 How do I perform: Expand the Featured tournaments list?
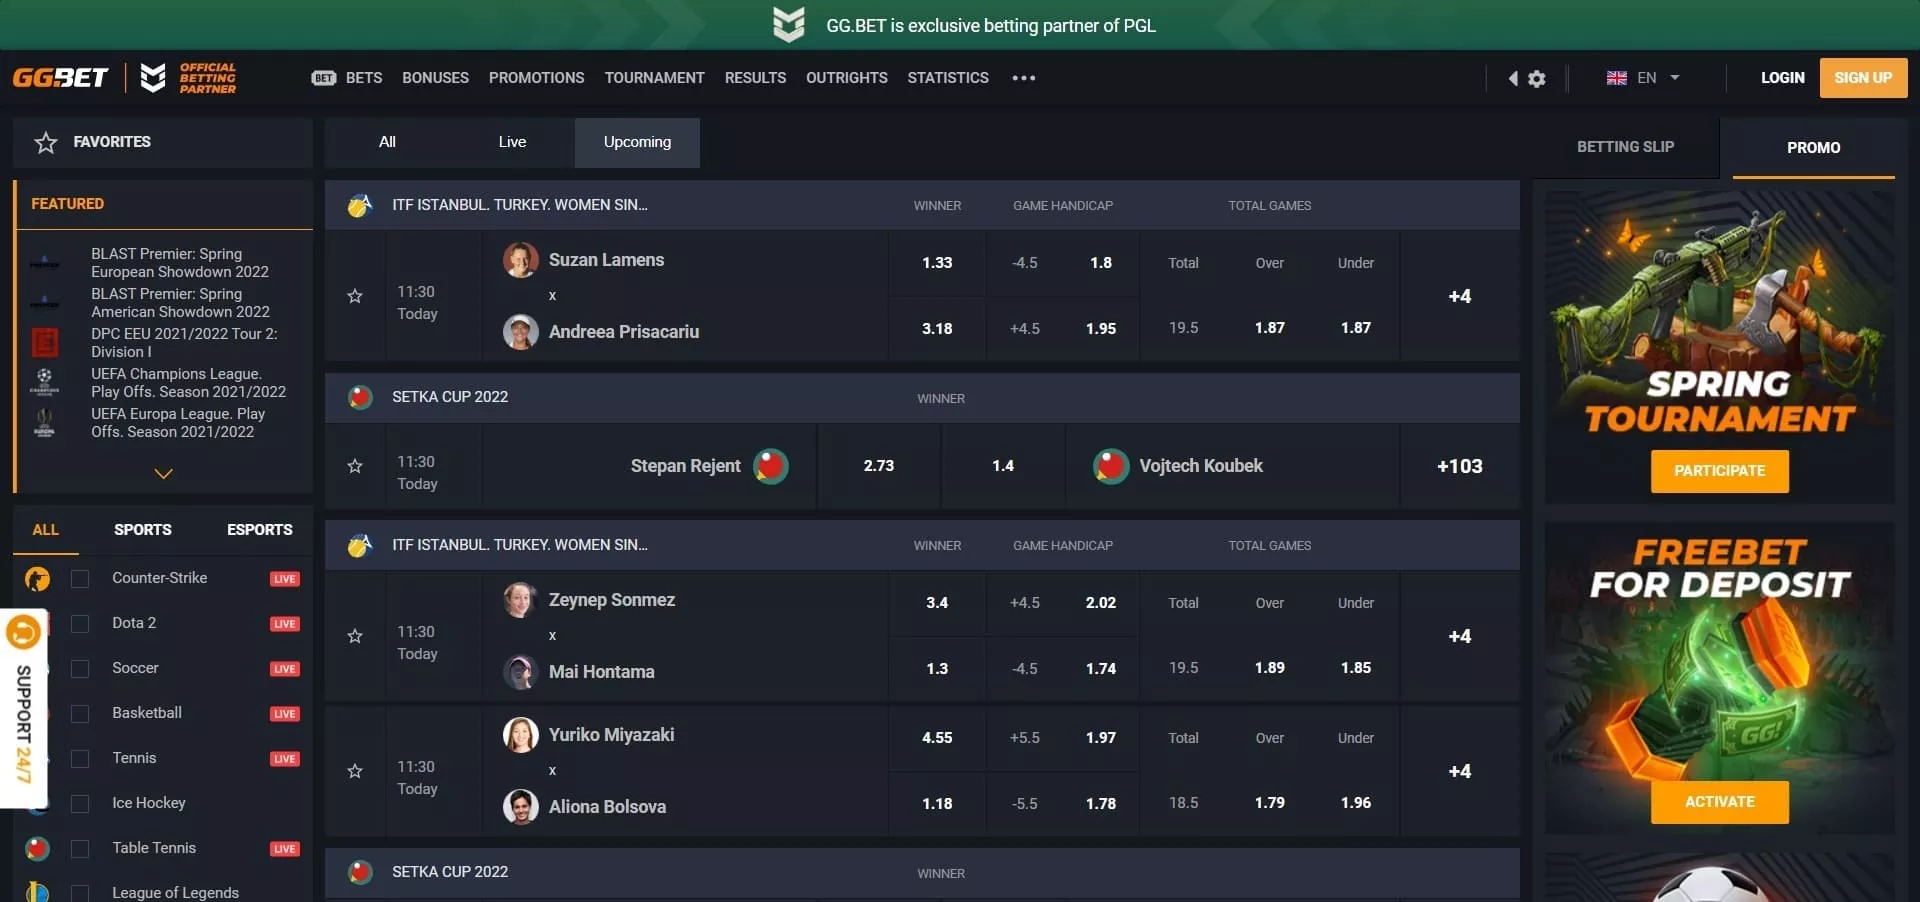pos(163,473)
